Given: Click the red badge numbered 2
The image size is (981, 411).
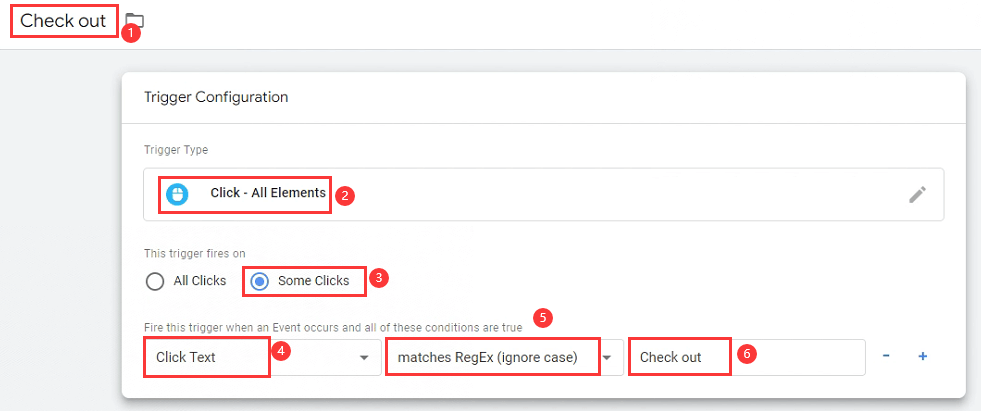Looking at the screenshot, I should tap(345, 195).
